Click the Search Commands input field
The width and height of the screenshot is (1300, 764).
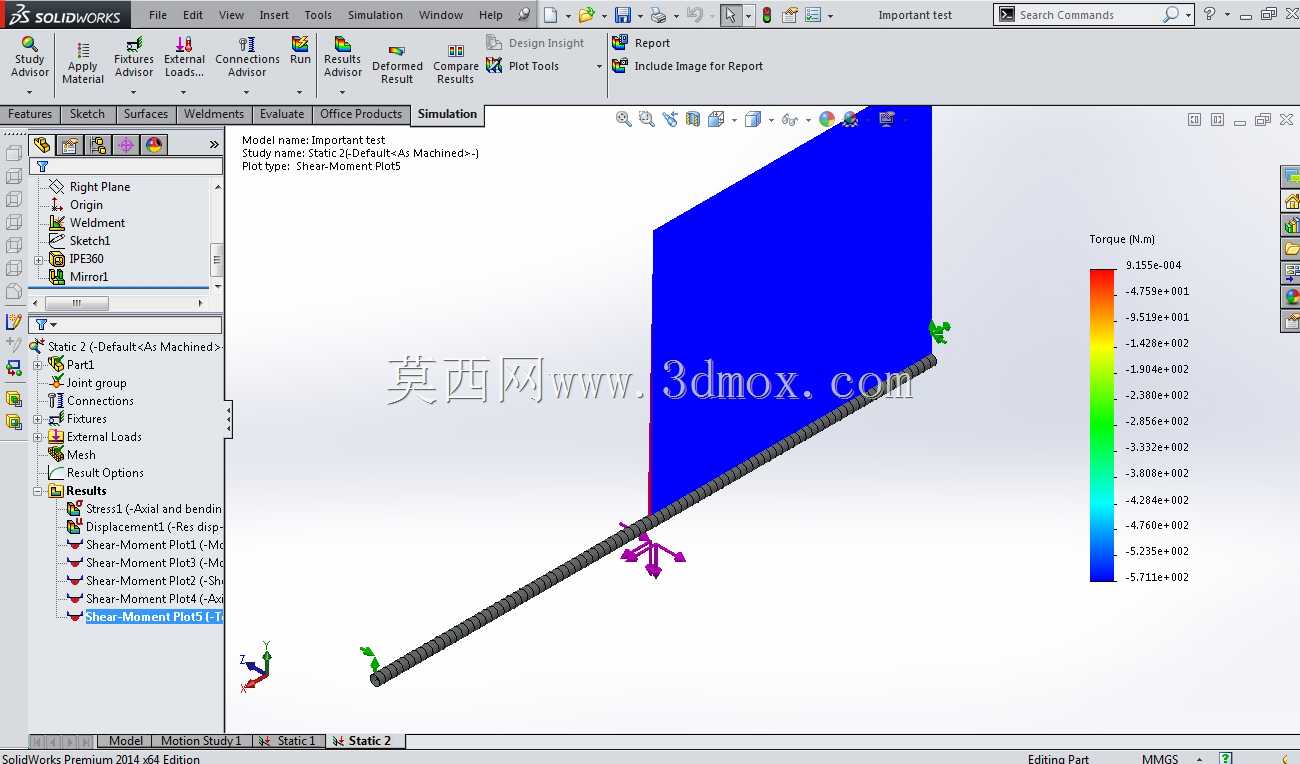(1090, 15)
